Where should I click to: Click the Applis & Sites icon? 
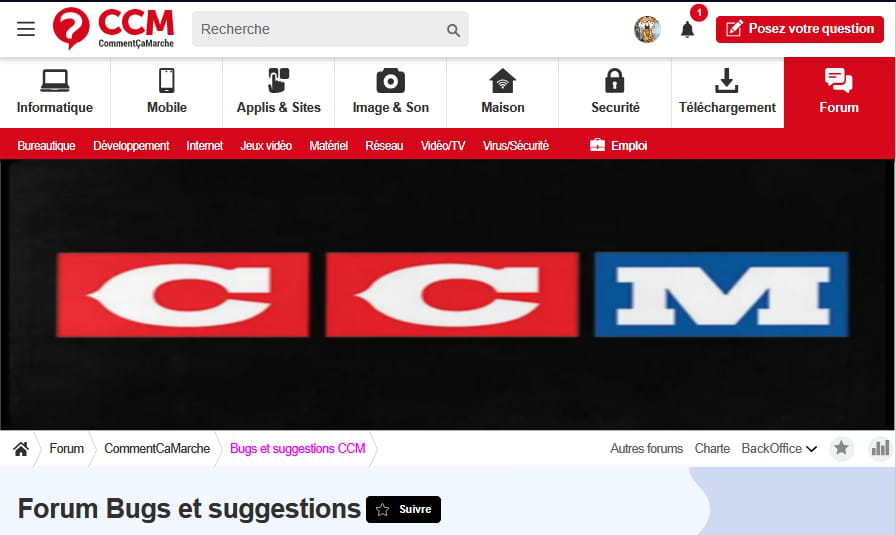click(279, 81)
